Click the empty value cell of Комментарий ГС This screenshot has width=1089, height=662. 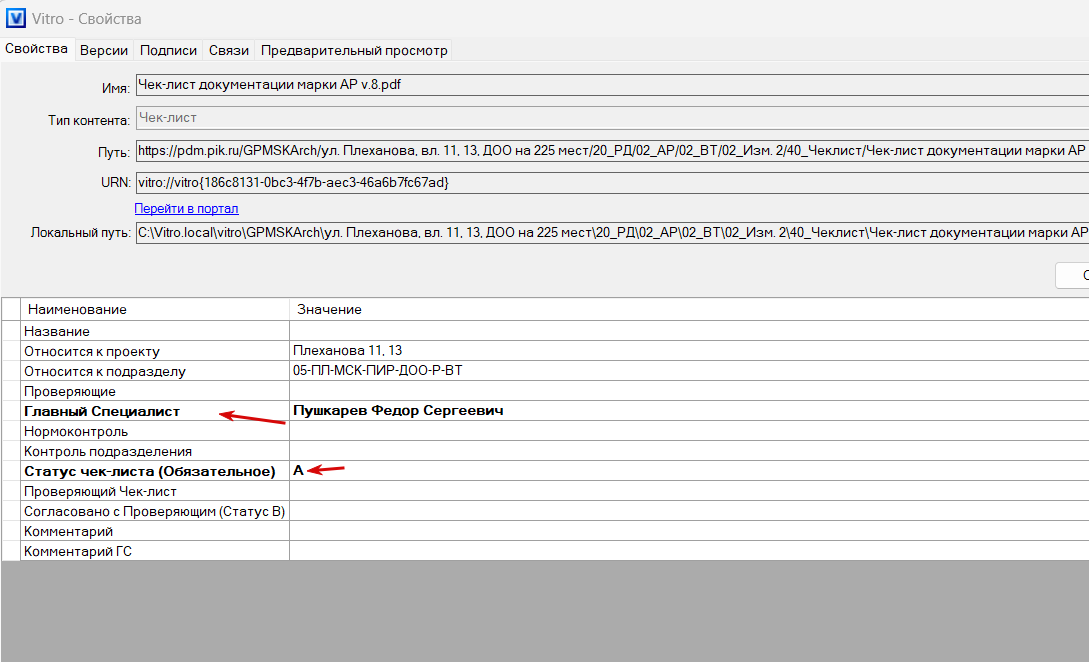coord(689,551)
